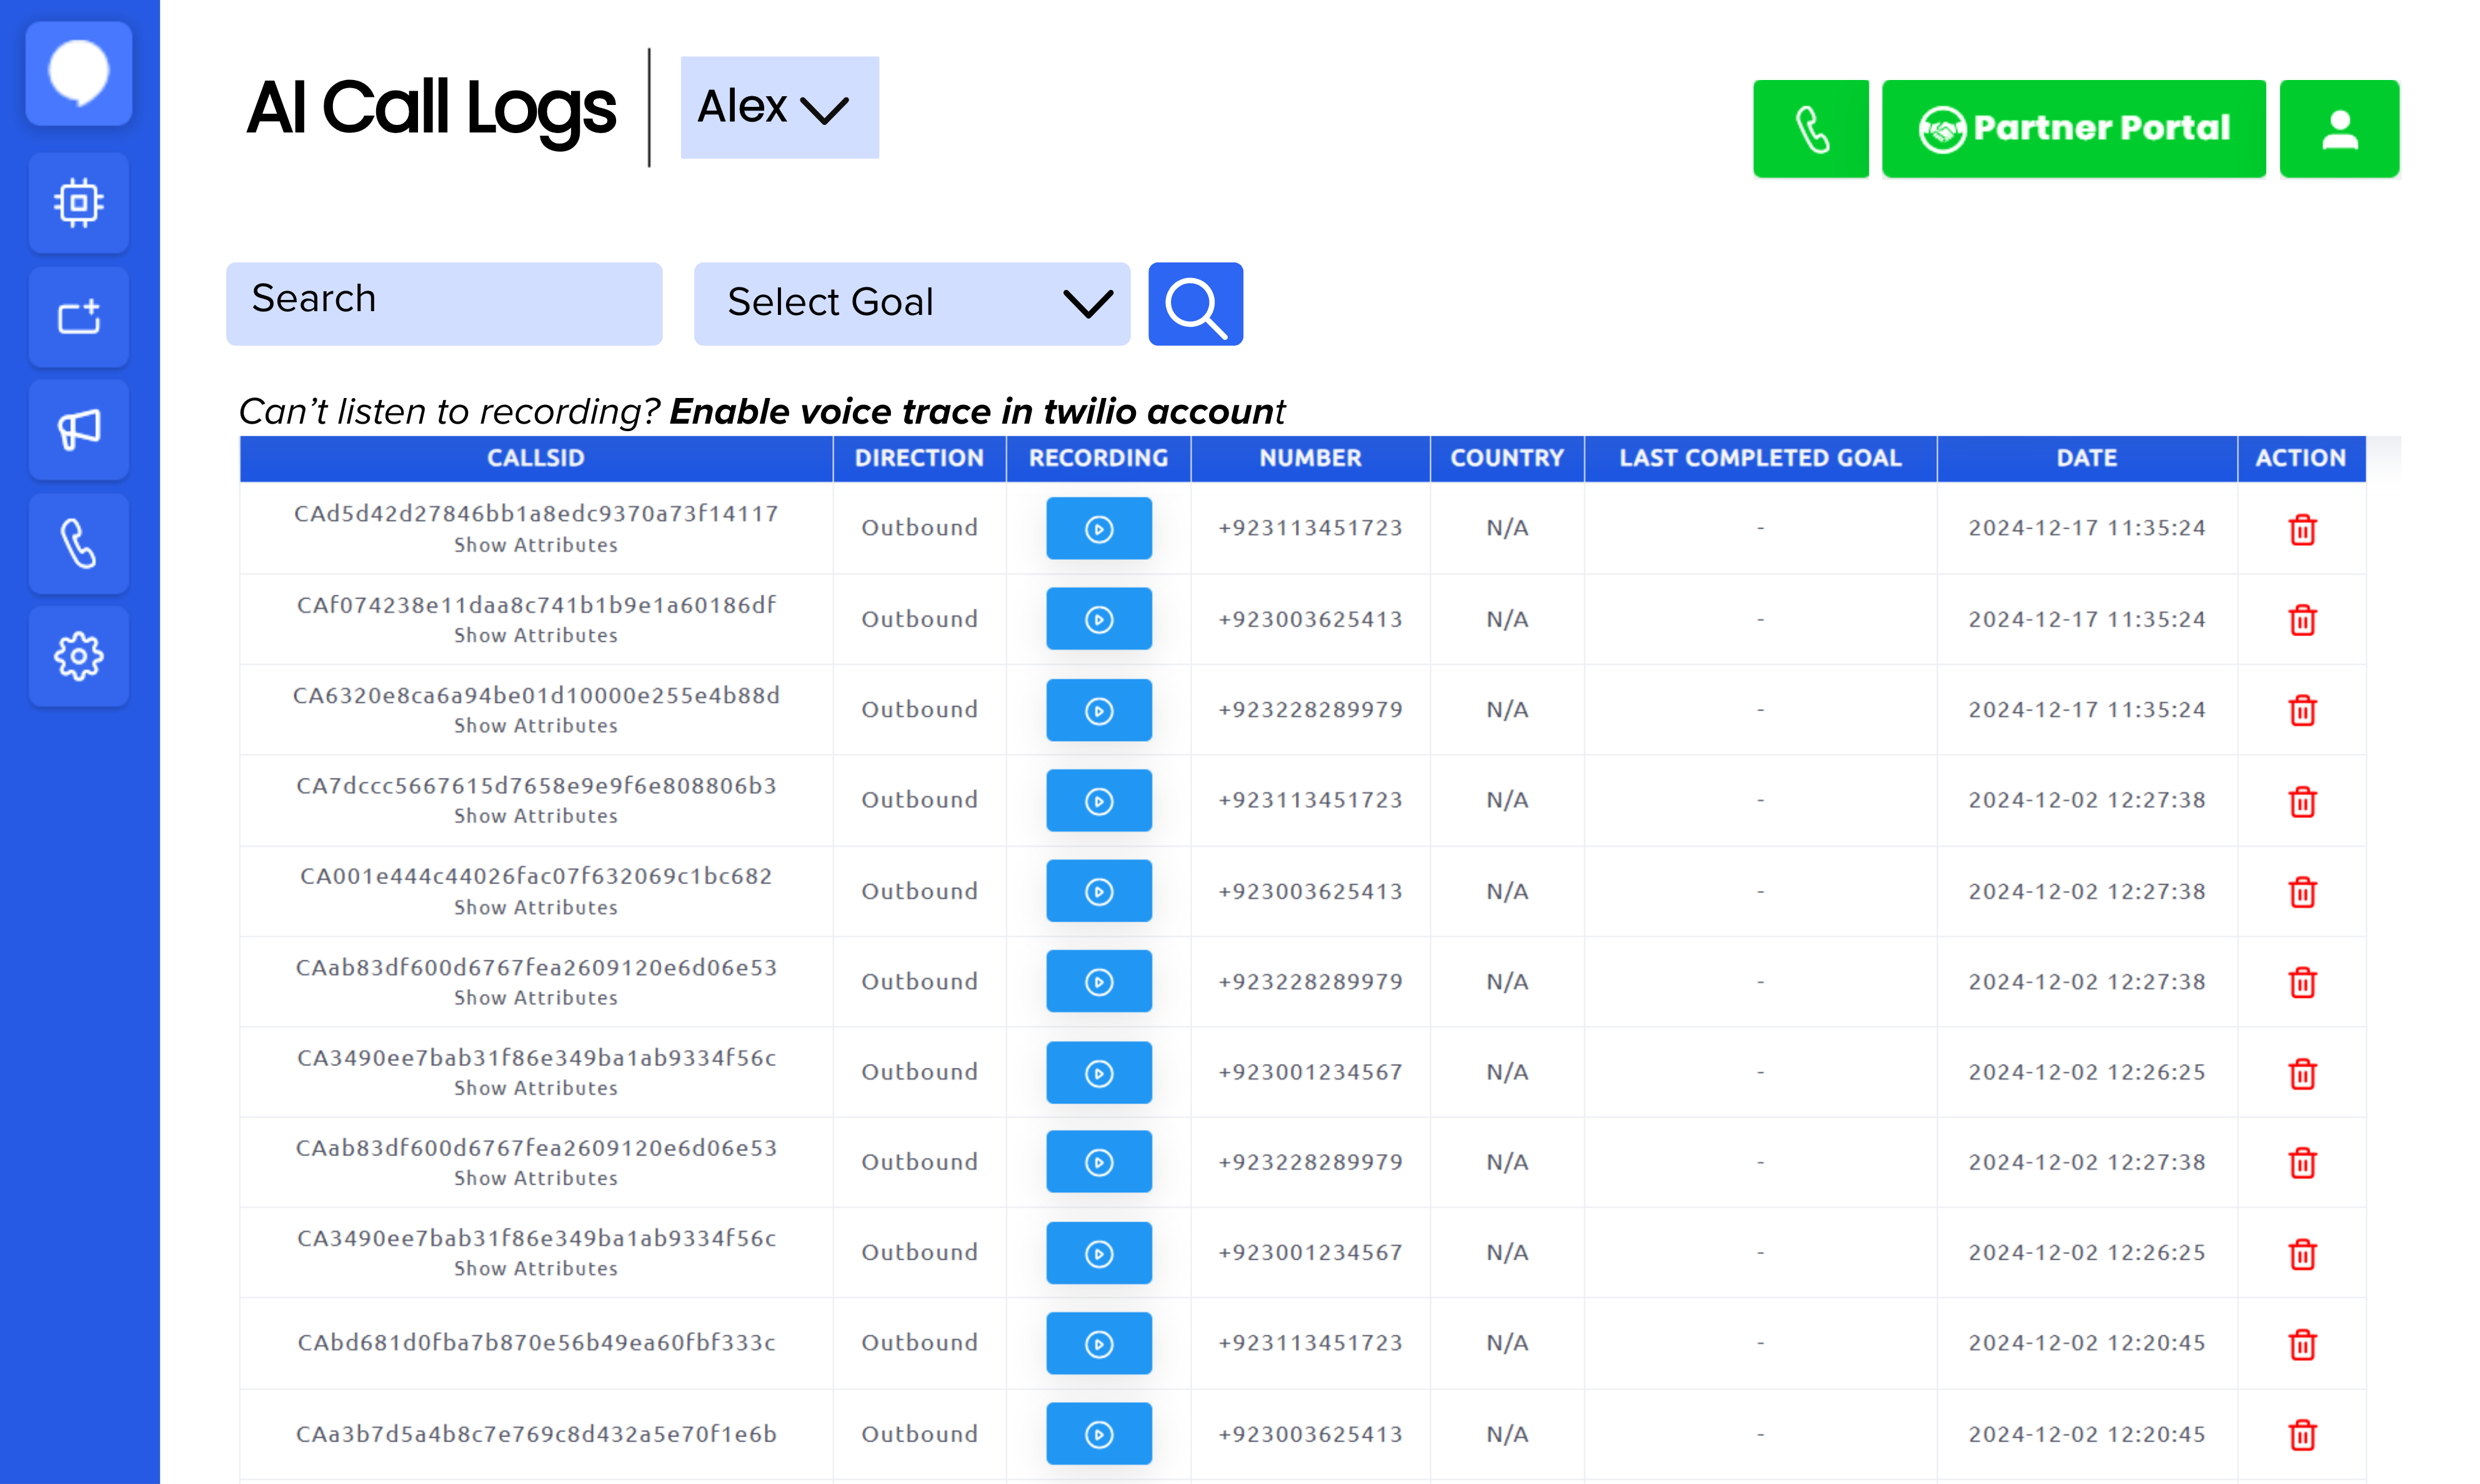Open settings gear in sidebar

coord(79,657)
